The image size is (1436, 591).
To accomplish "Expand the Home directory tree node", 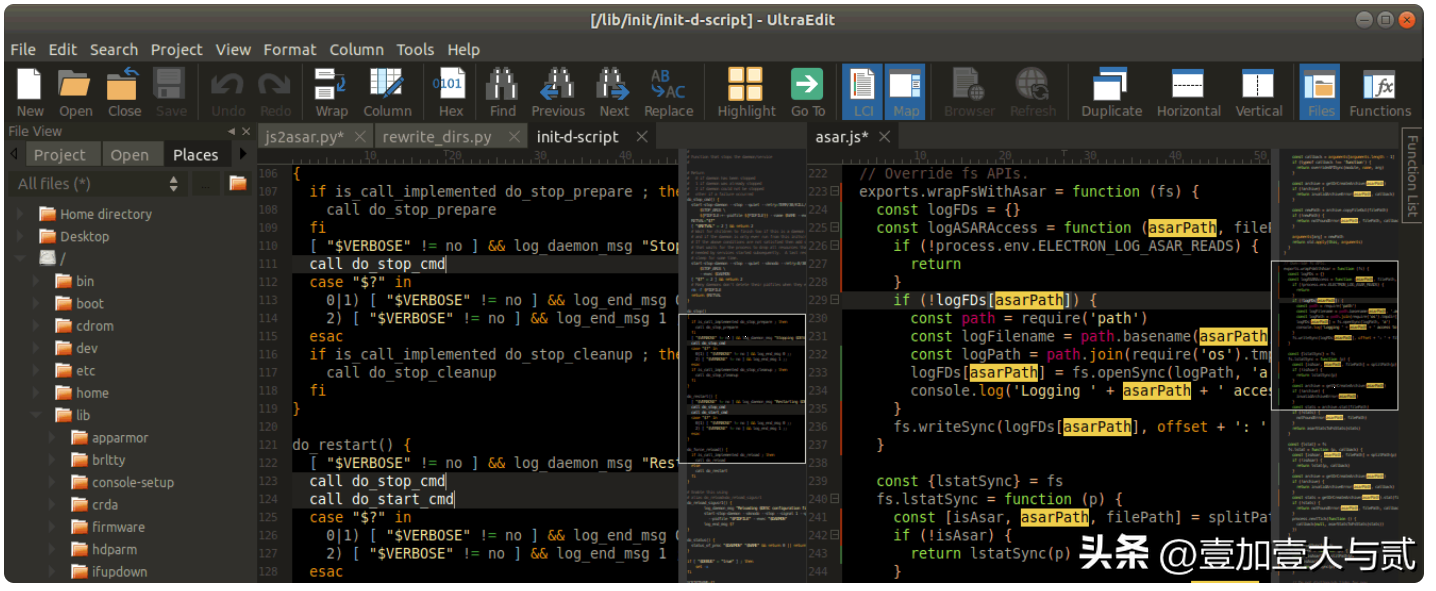I will coord(21,214).
